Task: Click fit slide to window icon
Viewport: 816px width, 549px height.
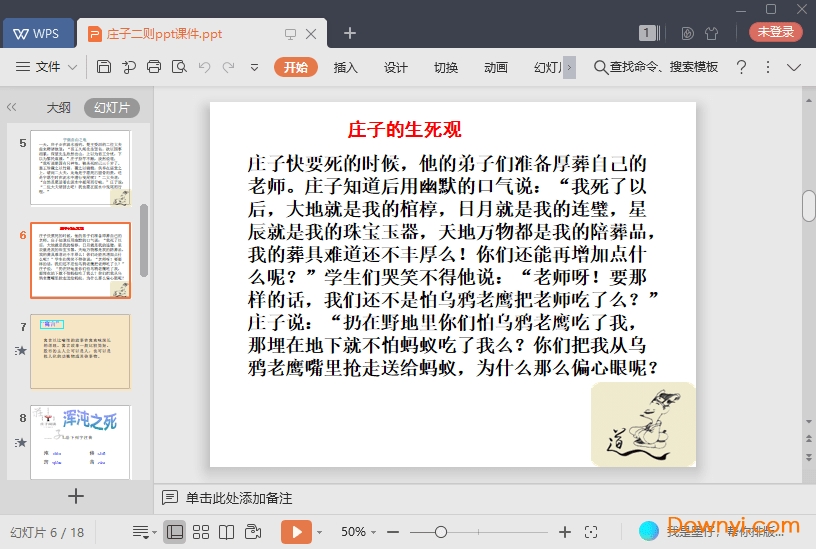Action: pyautogui.click(x=591, y=532)
